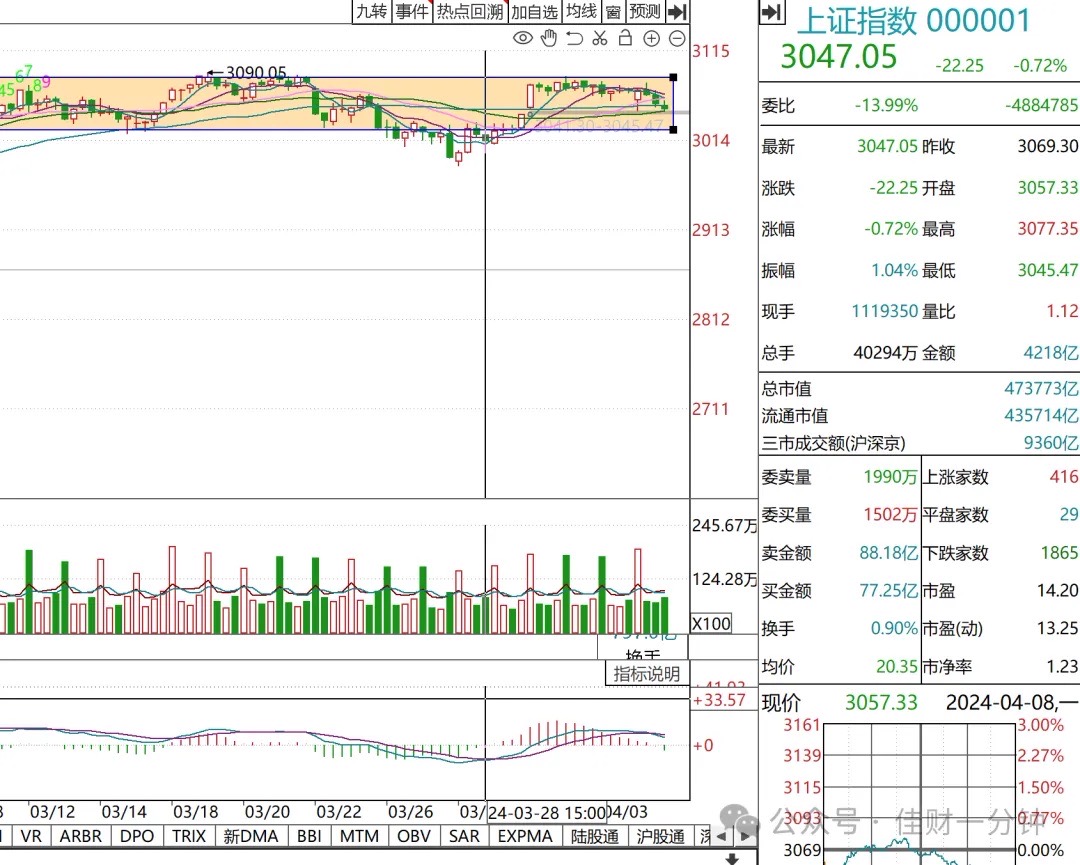Screen dimensions: 1080x865
Task: Click the 开盘 3057.33 value
Action: 1048,187
